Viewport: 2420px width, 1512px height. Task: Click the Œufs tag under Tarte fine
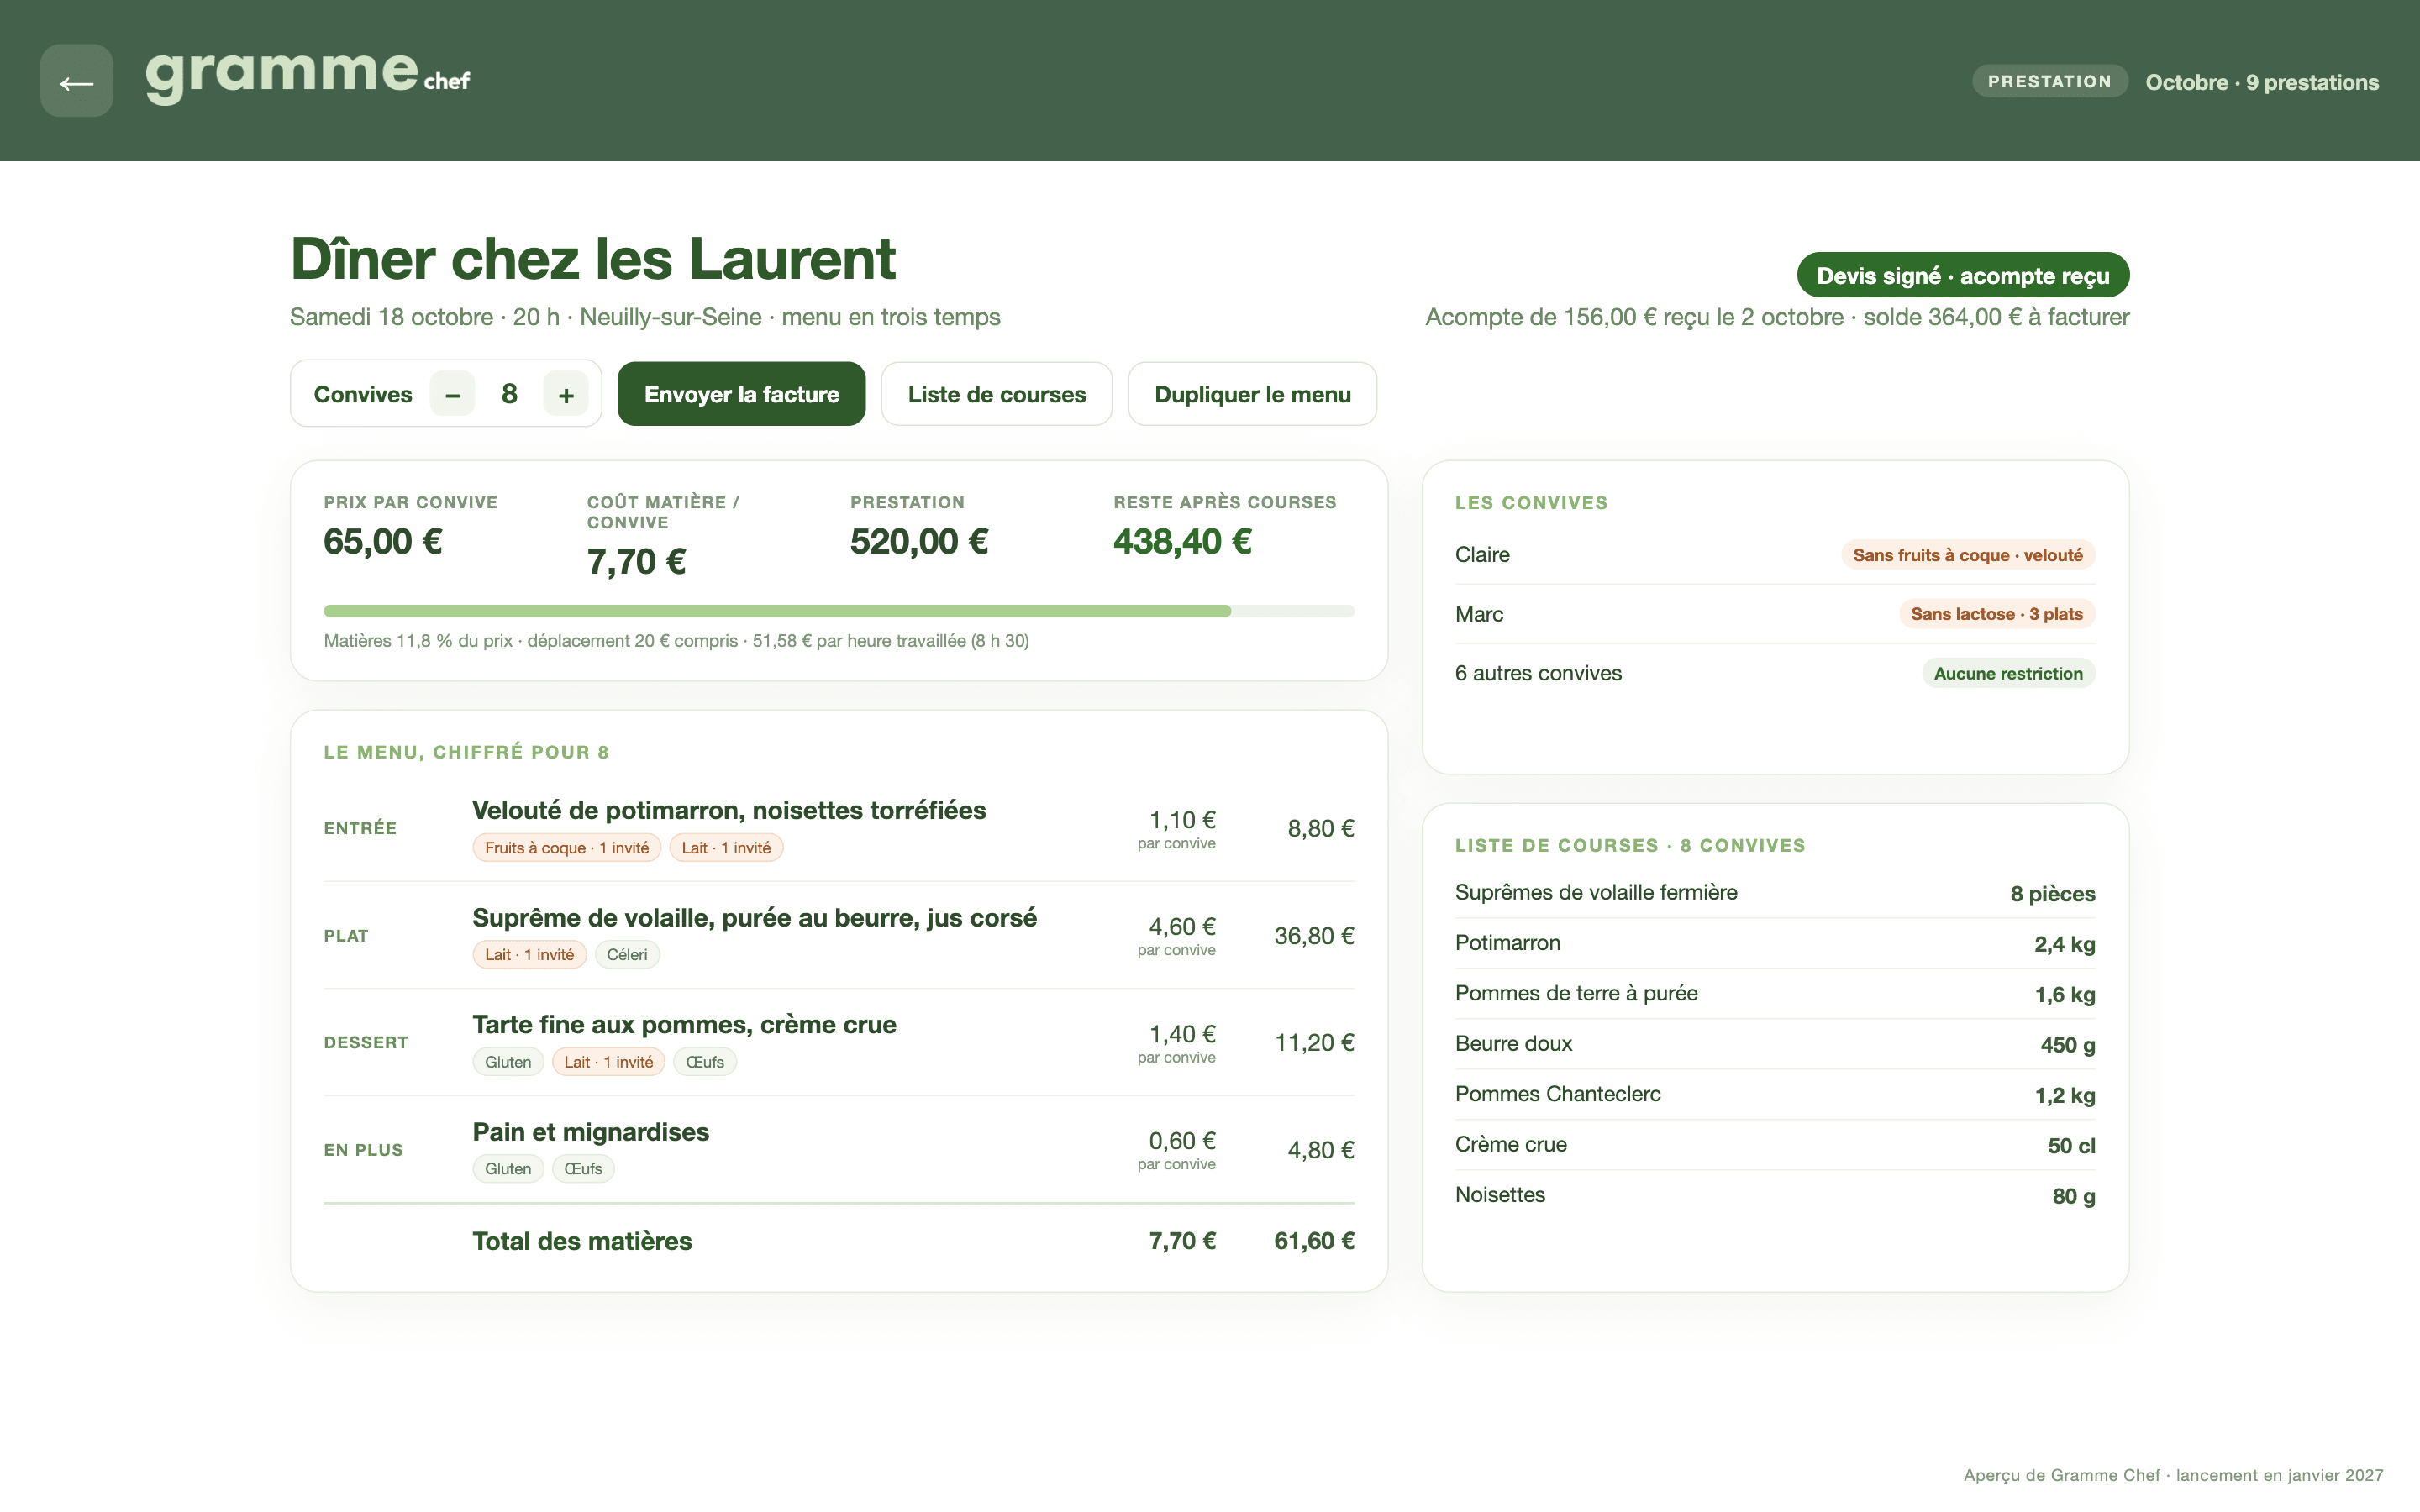tap(705, 1062)
